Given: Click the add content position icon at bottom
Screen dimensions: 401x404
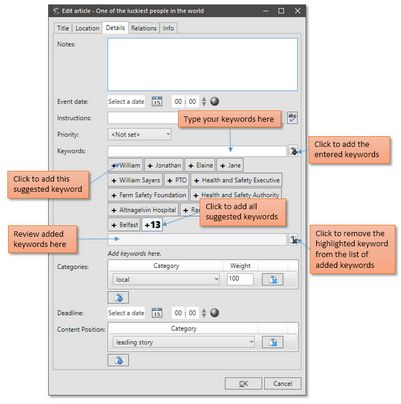Looking at the screenshot, I should (x=118, y=360).
